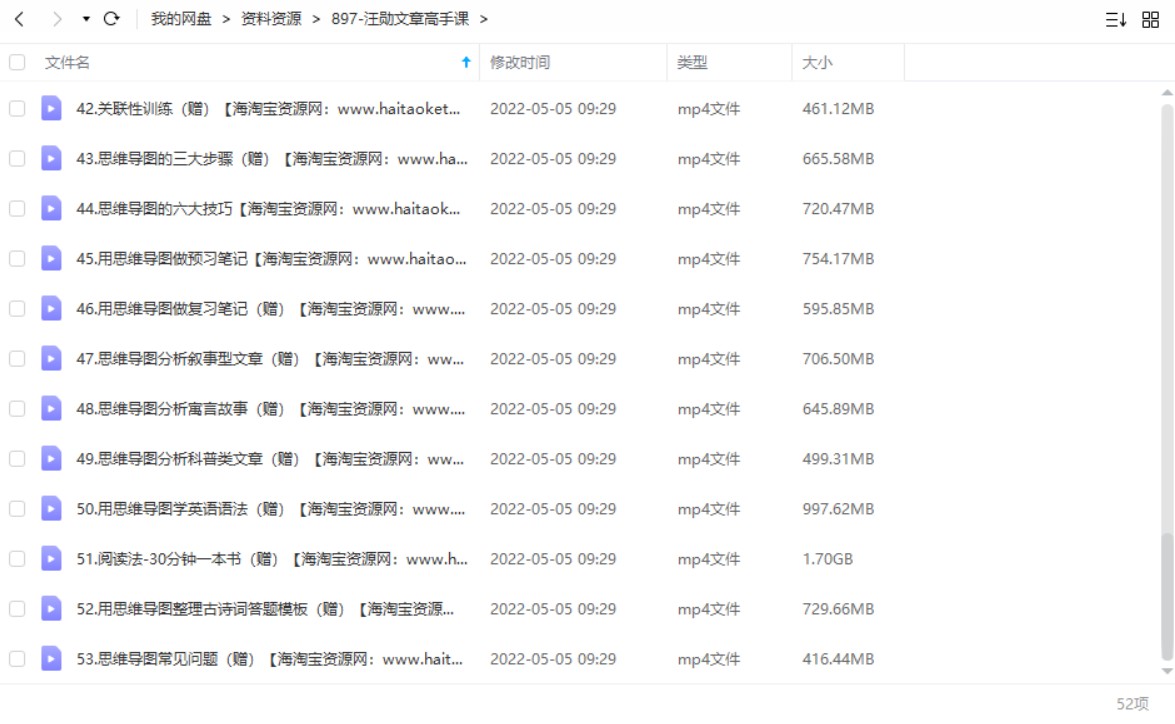Click video icon of 42.关联性训练

pos(51,109)
